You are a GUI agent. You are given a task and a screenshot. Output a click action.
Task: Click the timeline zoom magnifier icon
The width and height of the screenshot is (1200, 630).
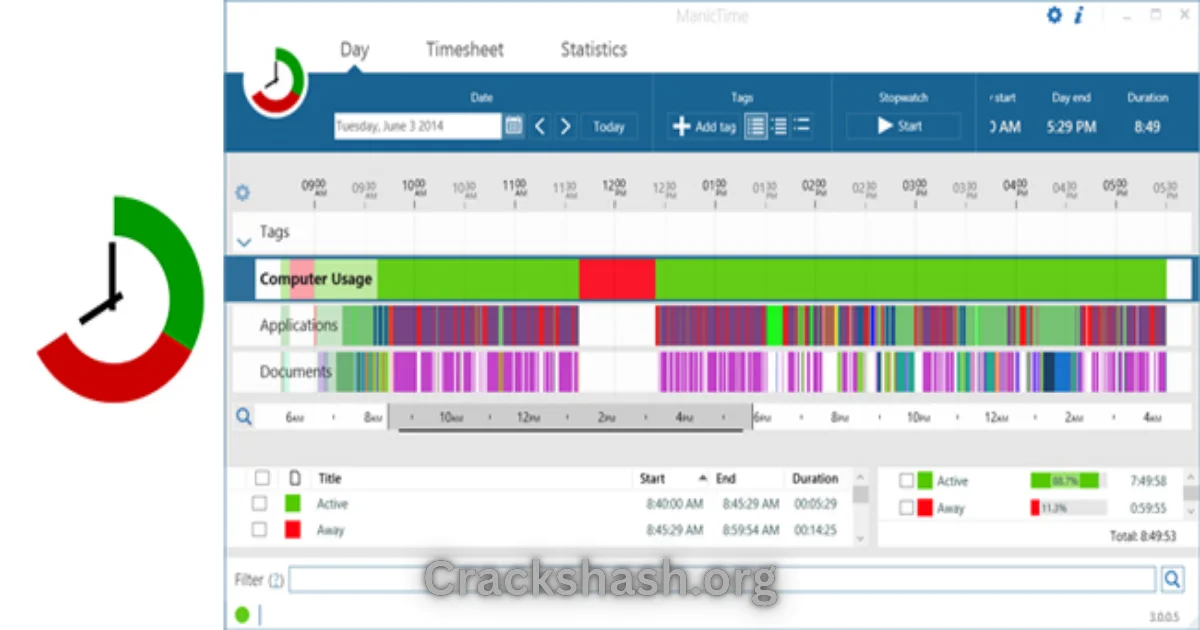click(x=243, y=416)
